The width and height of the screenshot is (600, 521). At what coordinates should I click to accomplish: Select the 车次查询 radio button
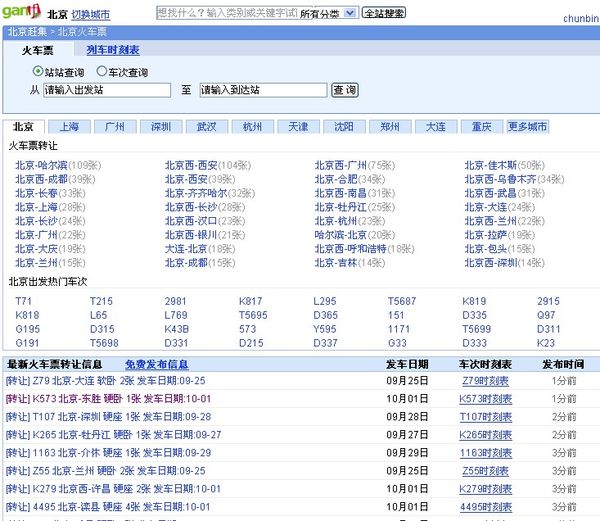[102, 72]
